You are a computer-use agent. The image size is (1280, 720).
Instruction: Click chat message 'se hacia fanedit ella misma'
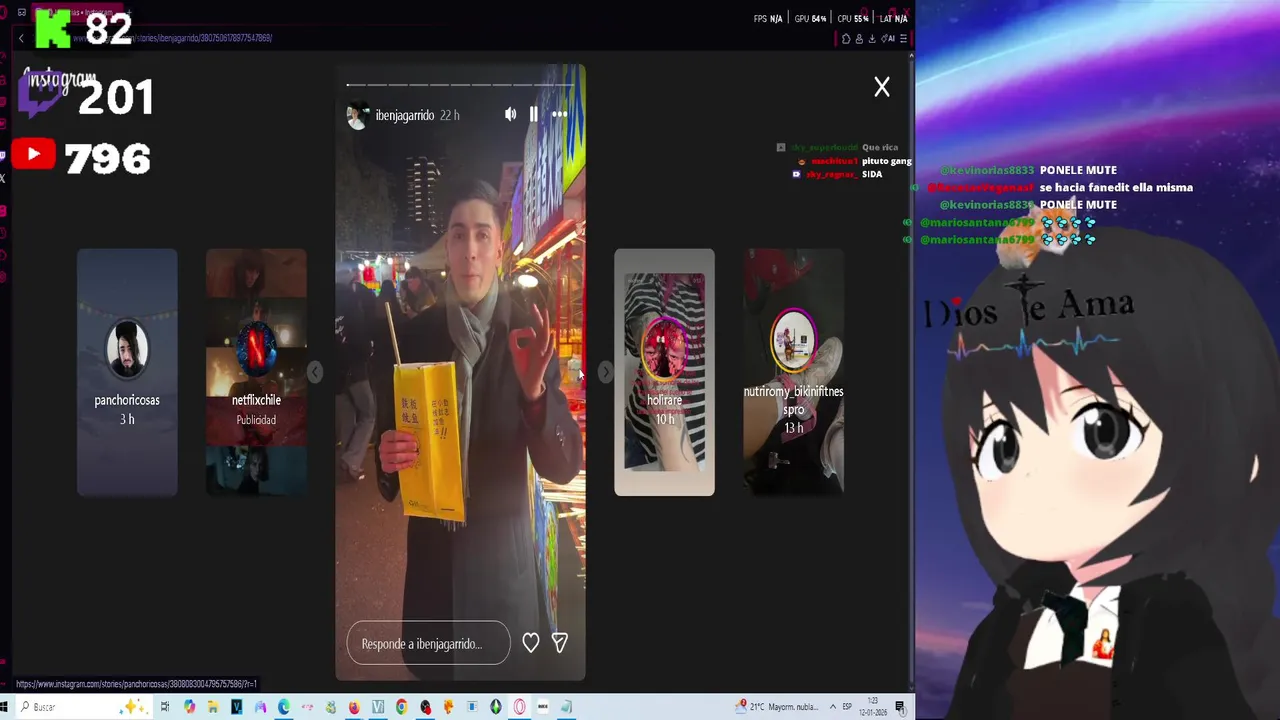tap(1116, 187)
